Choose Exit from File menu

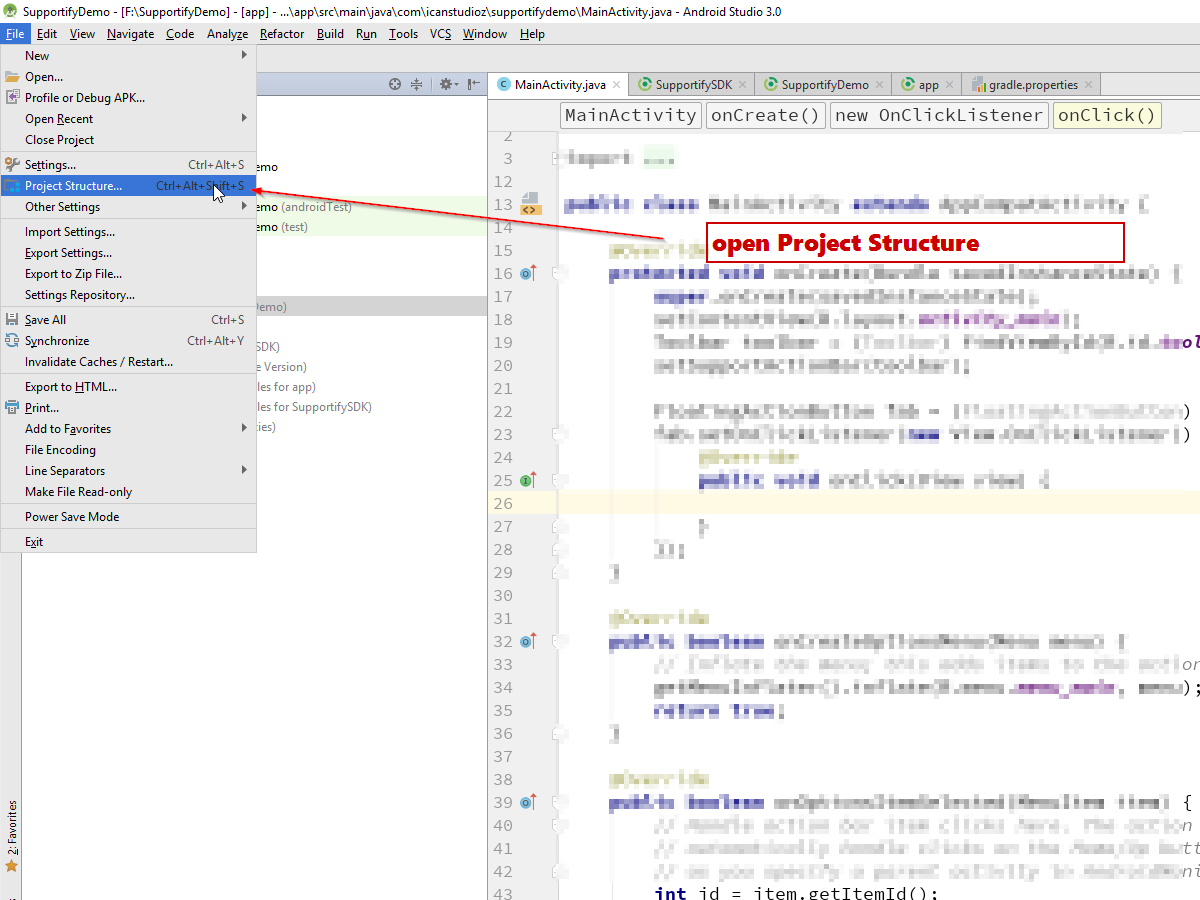click(128, 542)
